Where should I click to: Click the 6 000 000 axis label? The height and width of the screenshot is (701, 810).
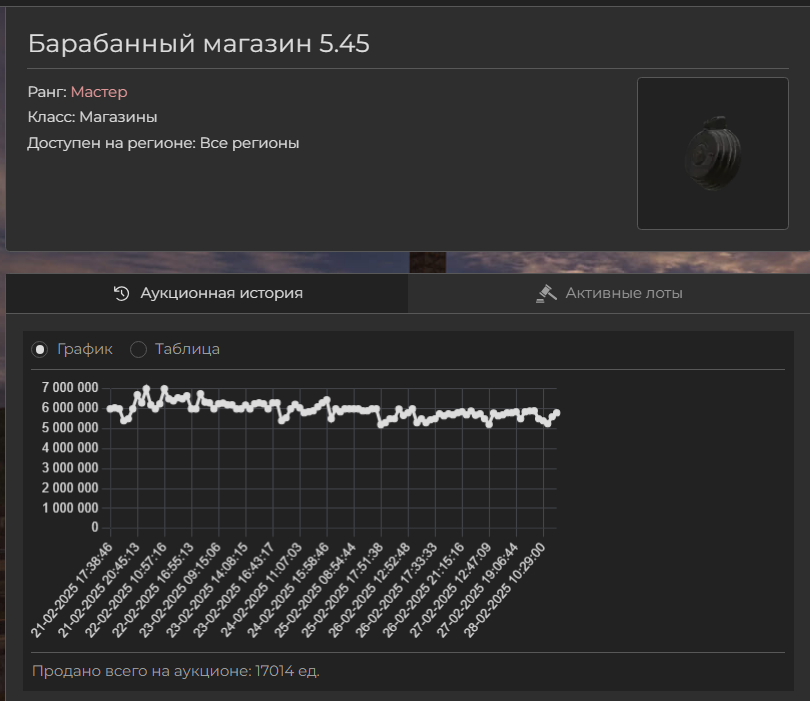[70, 408]
